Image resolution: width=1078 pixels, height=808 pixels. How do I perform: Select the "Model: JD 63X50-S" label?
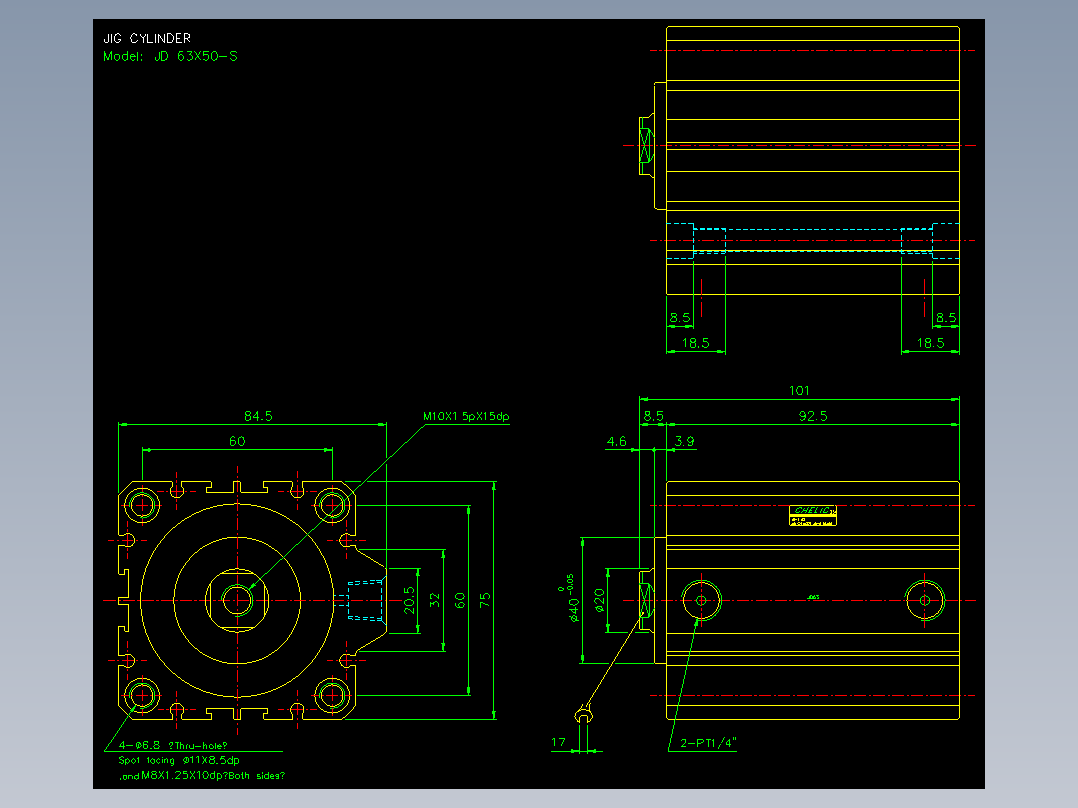coord(170,56)
